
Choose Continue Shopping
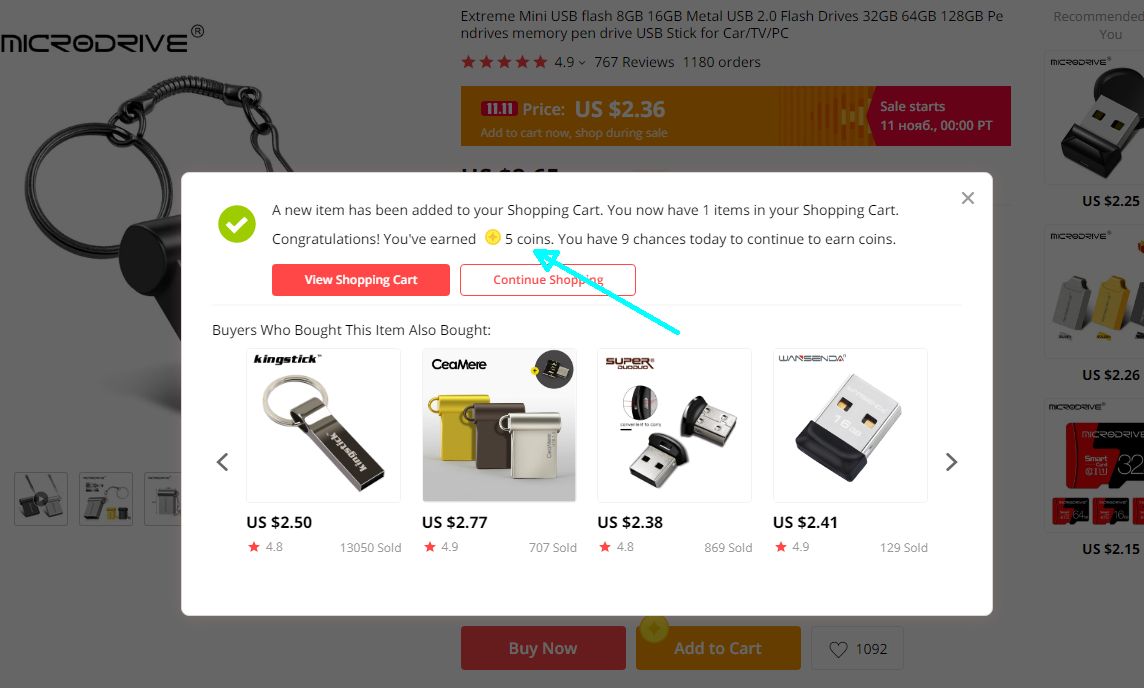(548, 280)
